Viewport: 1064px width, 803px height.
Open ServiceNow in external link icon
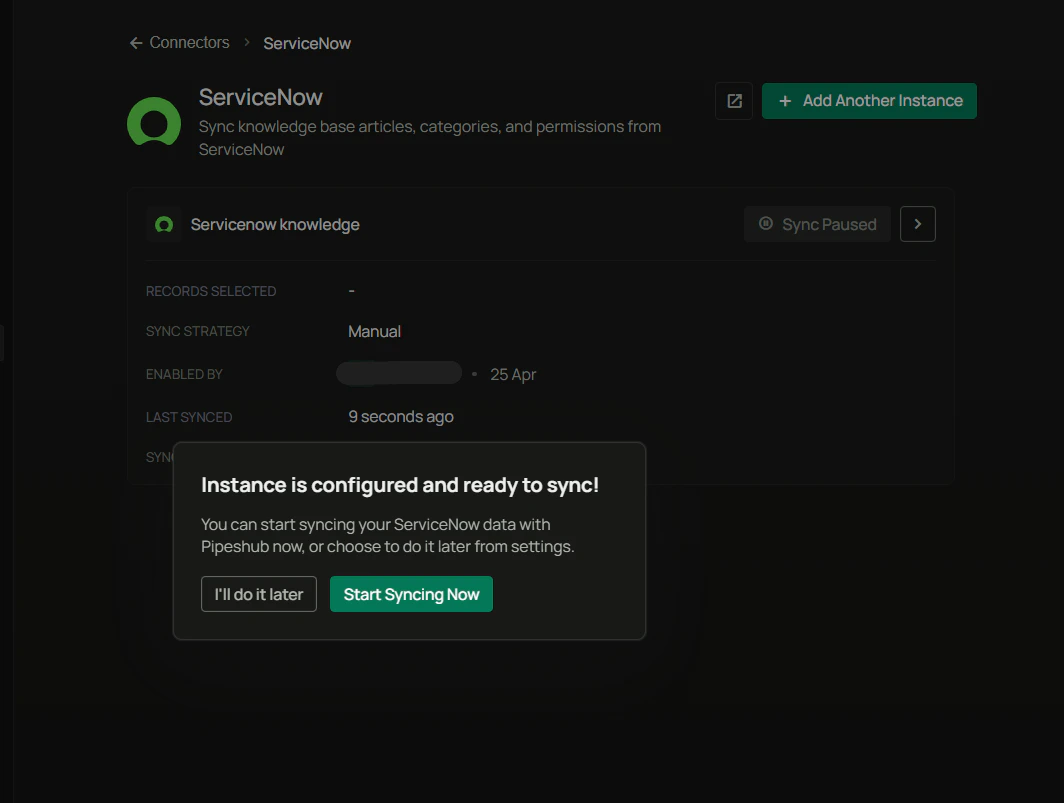point(734,101)
